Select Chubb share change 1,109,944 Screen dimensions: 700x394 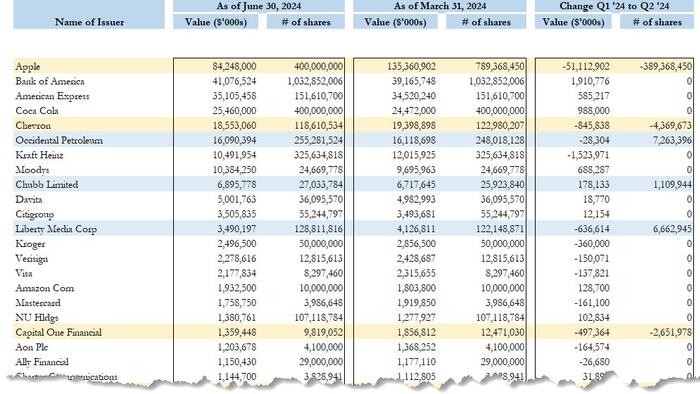click(x=672, y=184)
